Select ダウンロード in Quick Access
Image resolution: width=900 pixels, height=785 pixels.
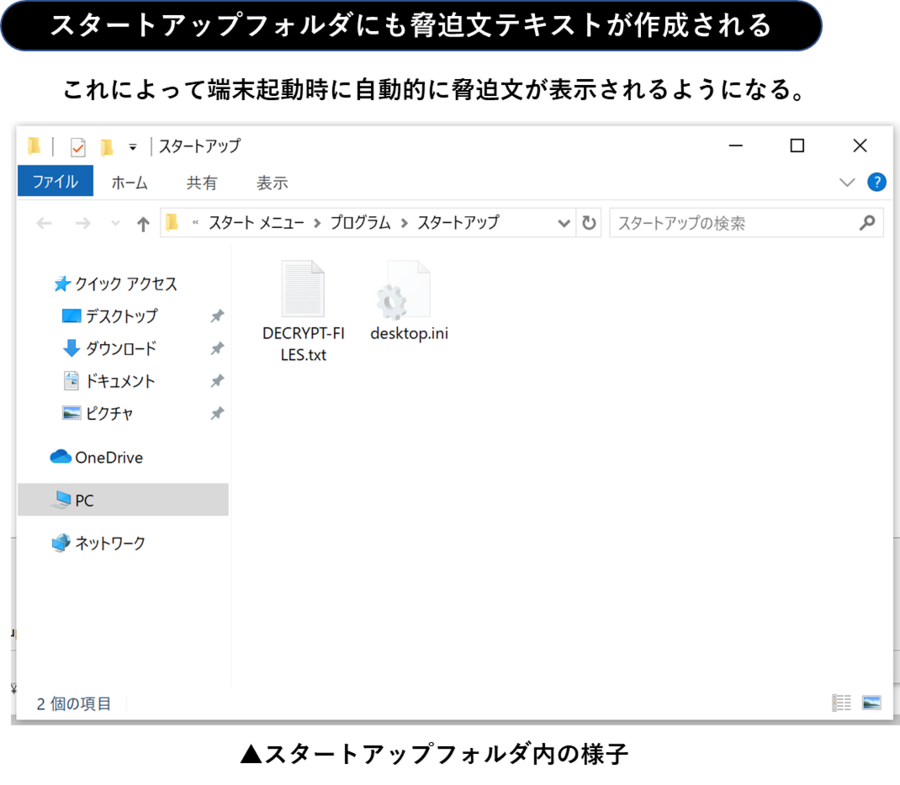120,349
